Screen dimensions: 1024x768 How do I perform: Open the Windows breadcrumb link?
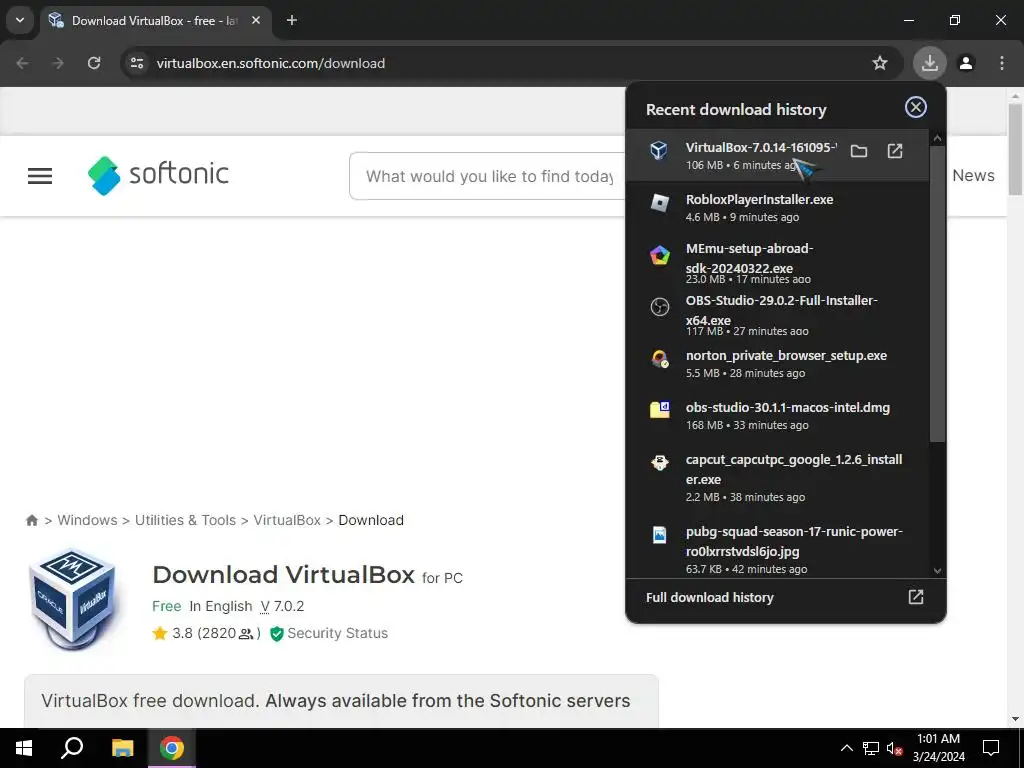tap(88, 520)
